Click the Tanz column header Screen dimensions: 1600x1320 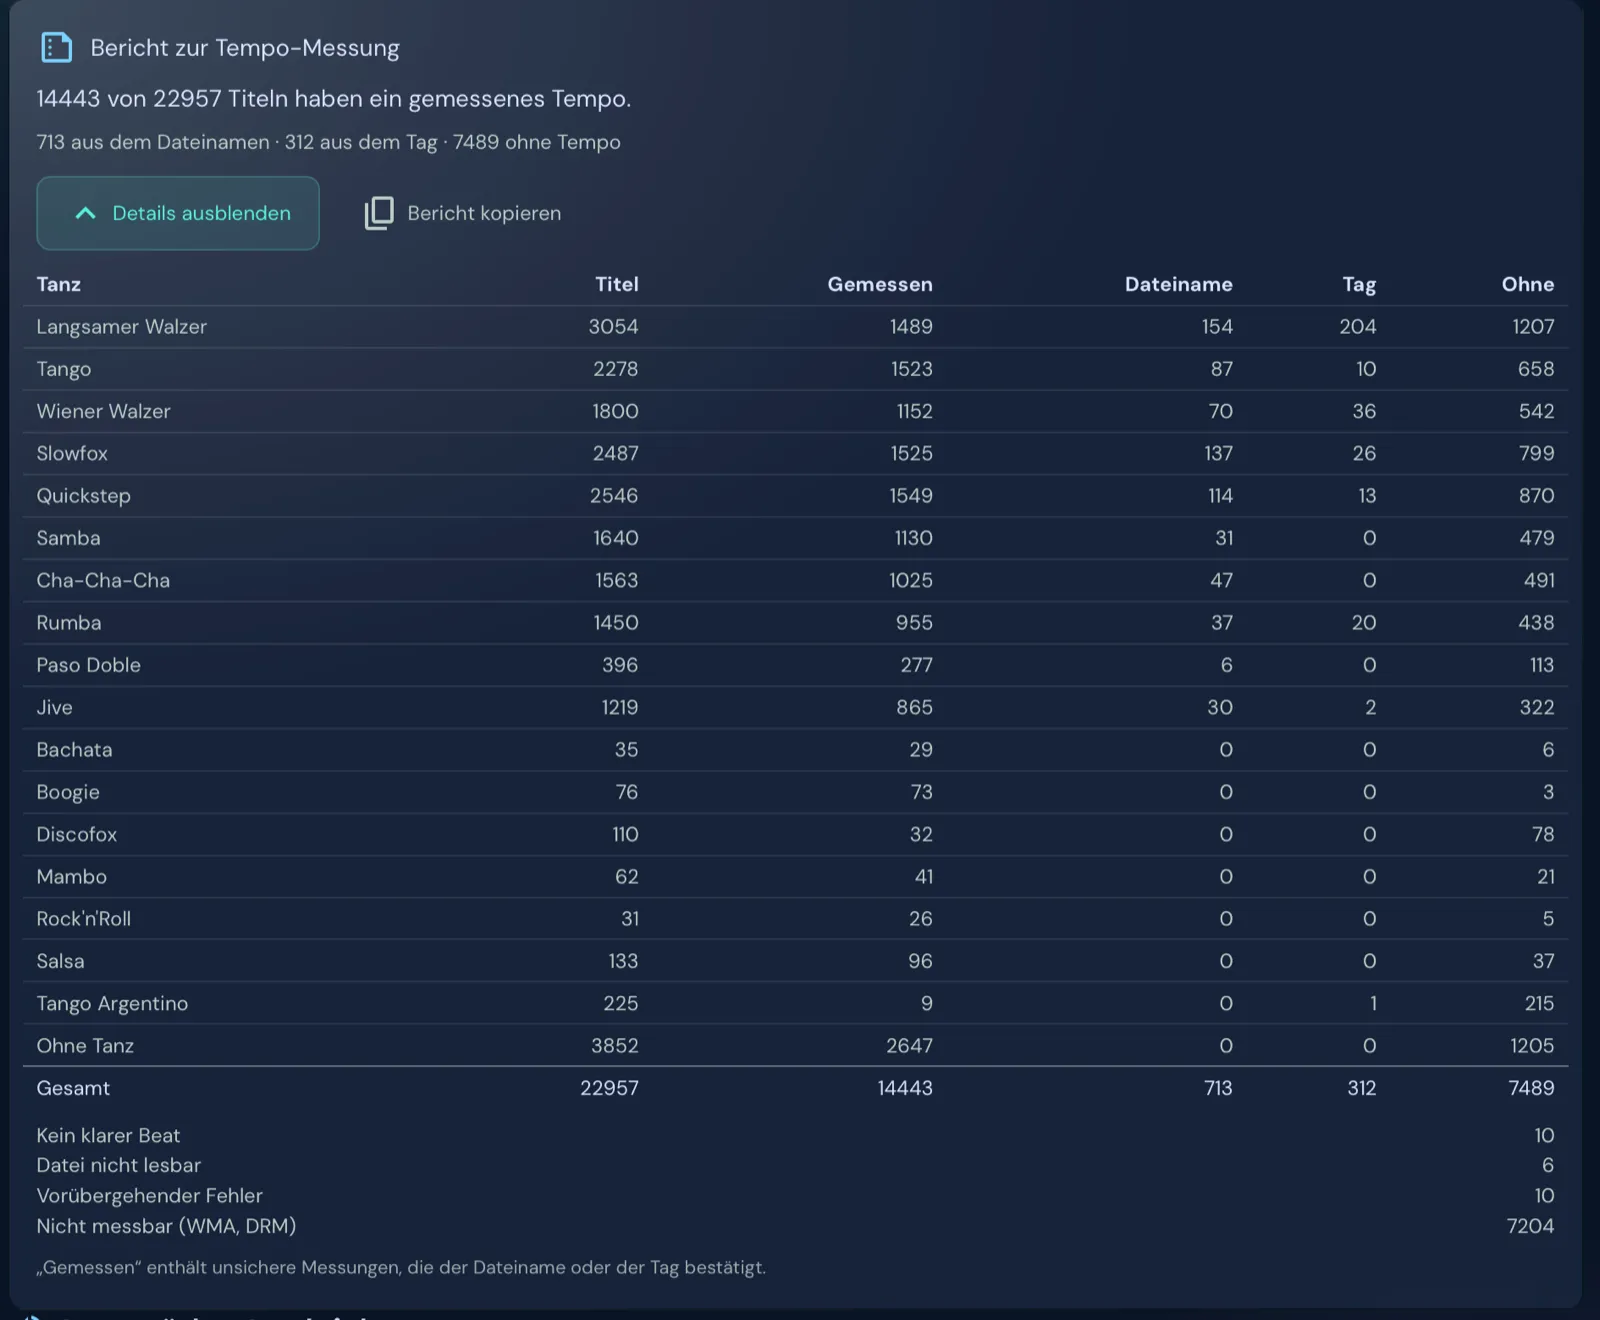pyautogui.click(x=59, y=284)
